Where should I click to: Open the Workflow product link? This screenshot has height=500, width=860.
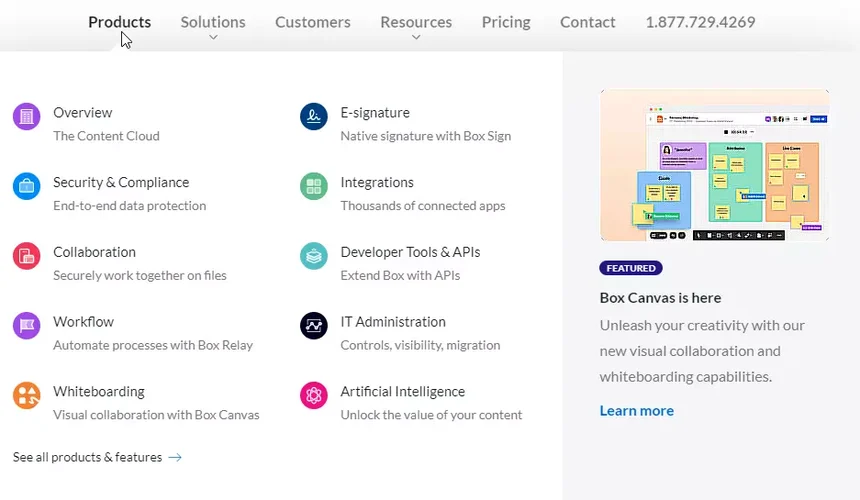pyautogui.click(x=83, y=321)
